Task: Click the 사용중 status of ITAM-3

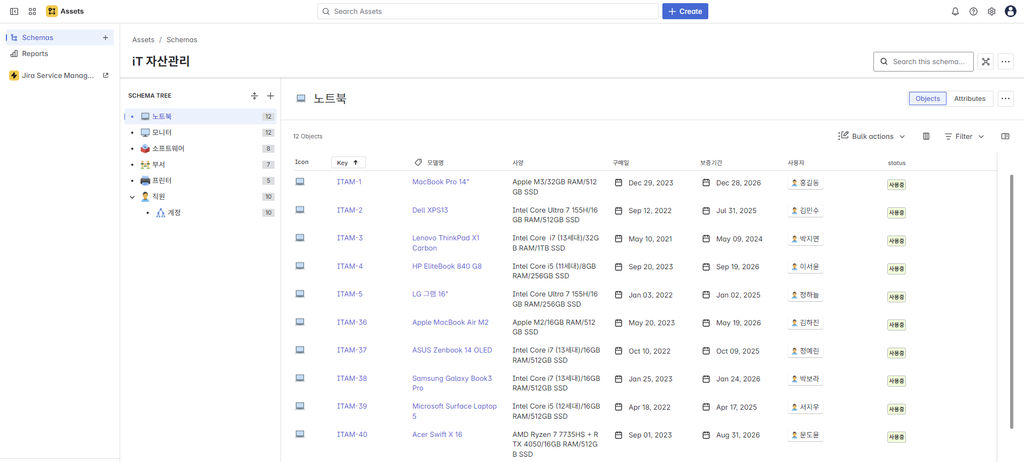Action: (896, 240)
